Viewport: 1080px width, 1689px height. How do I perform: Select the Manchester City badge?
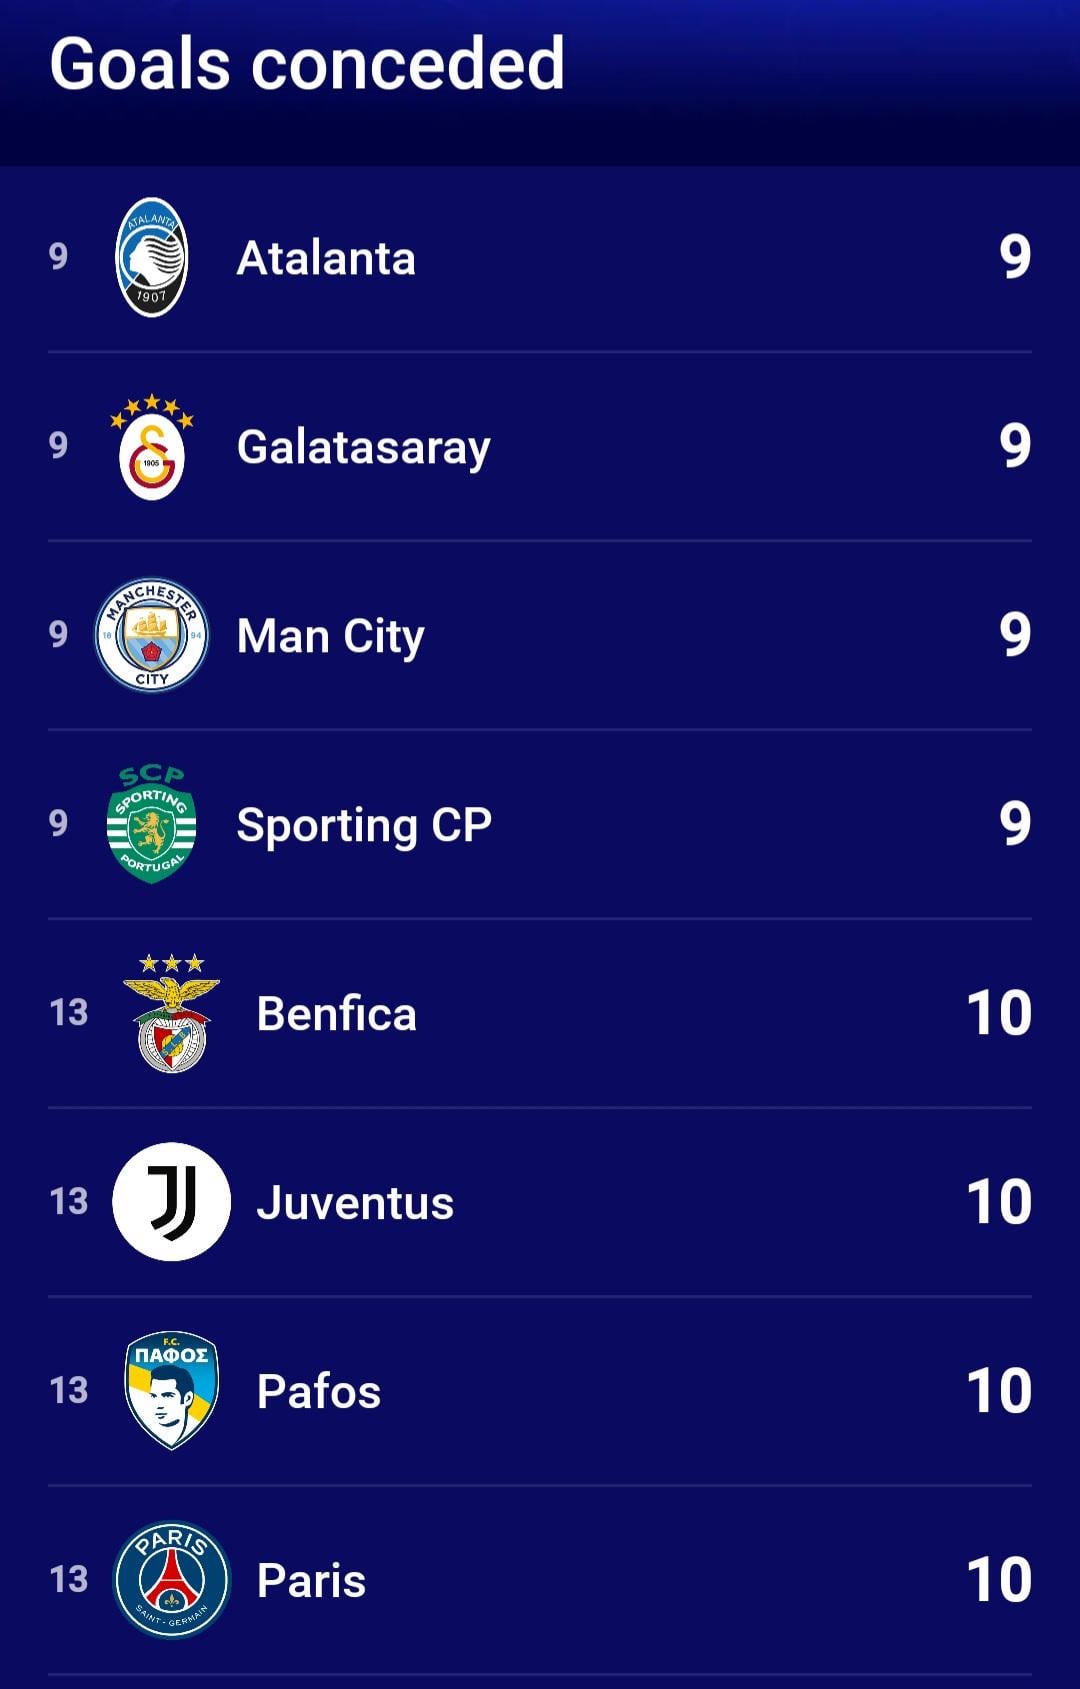tap(151, 635)
